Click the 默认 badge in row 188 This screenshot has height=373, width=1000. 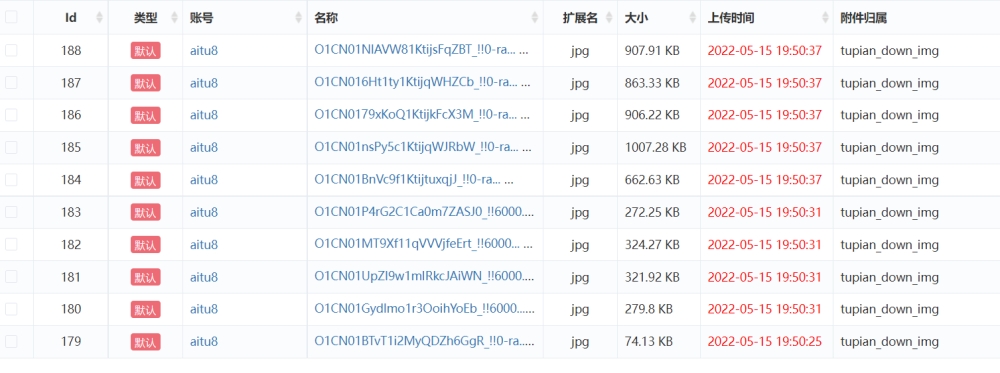tap(145, 50)
